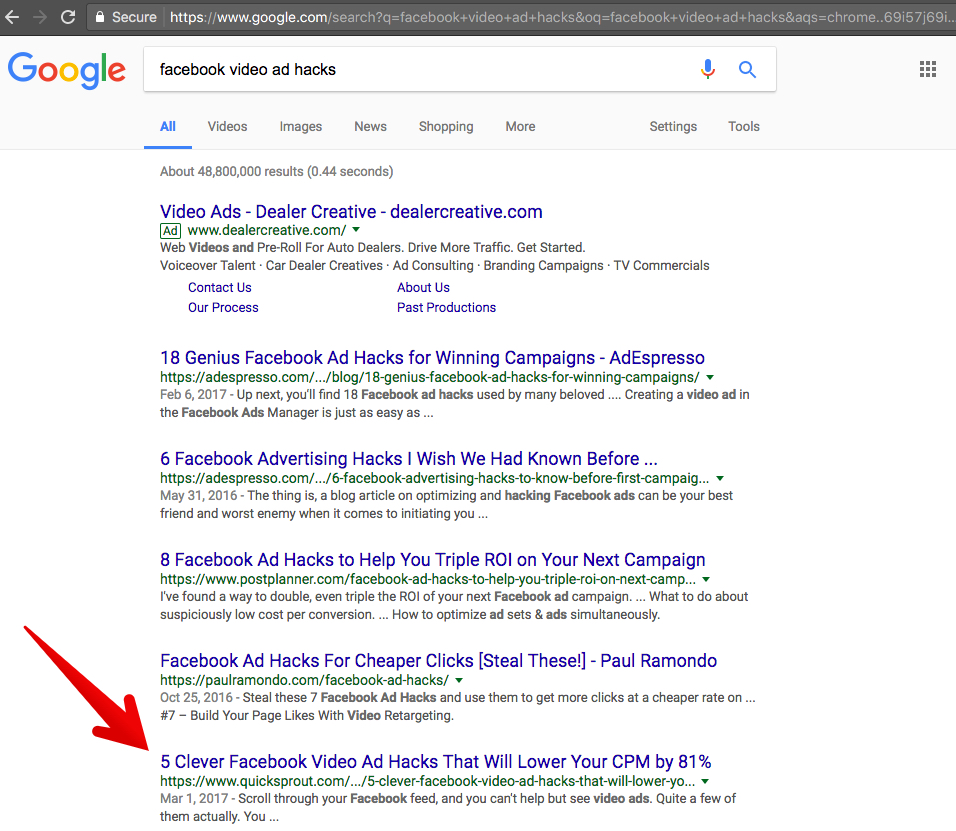Open 5 Clever Facebook Video Ad Hacks result
This screenshot has width=956, height=831.
pos(435,761)
